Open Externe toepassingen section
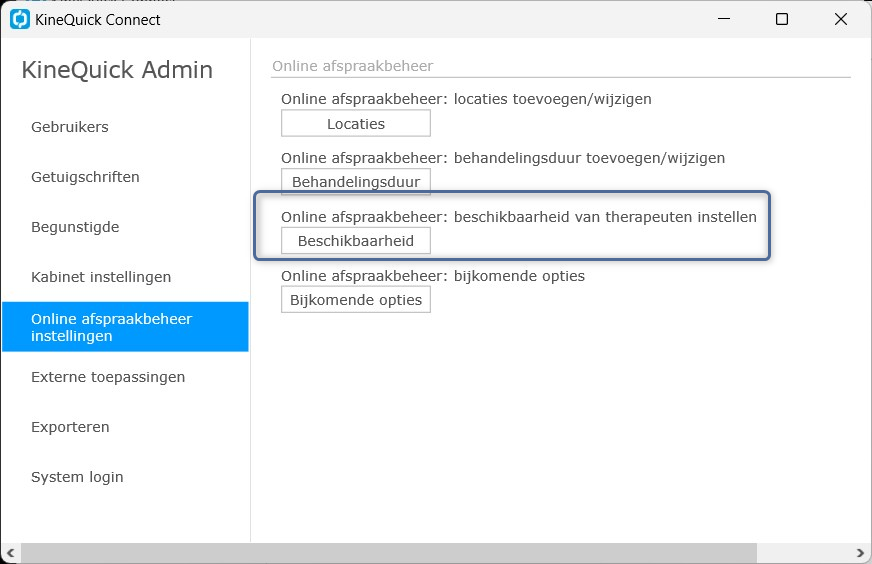Screen dimensions: 872x564 [x=108, y=377]
